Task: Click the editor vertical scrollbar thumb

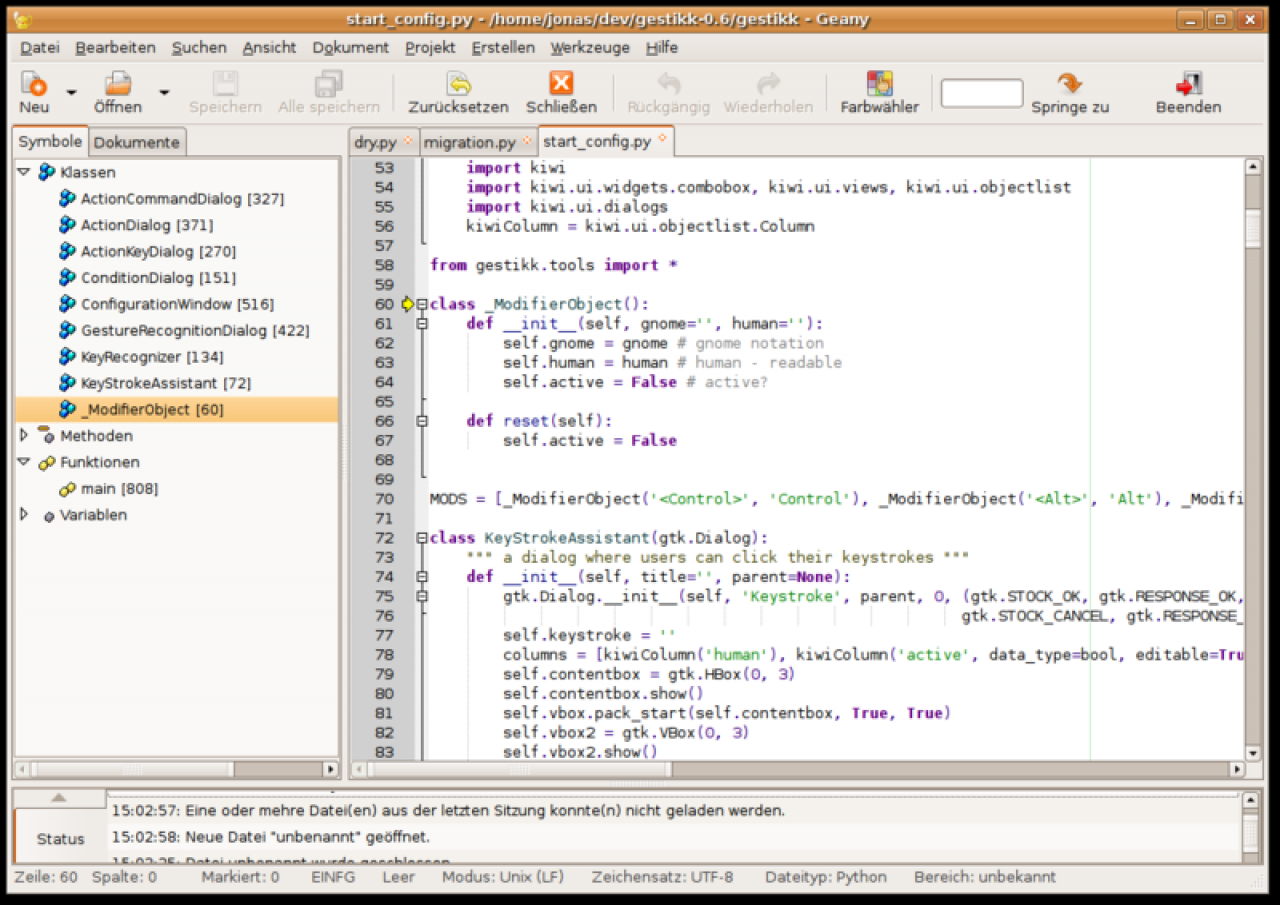Action: [1253, 227]
